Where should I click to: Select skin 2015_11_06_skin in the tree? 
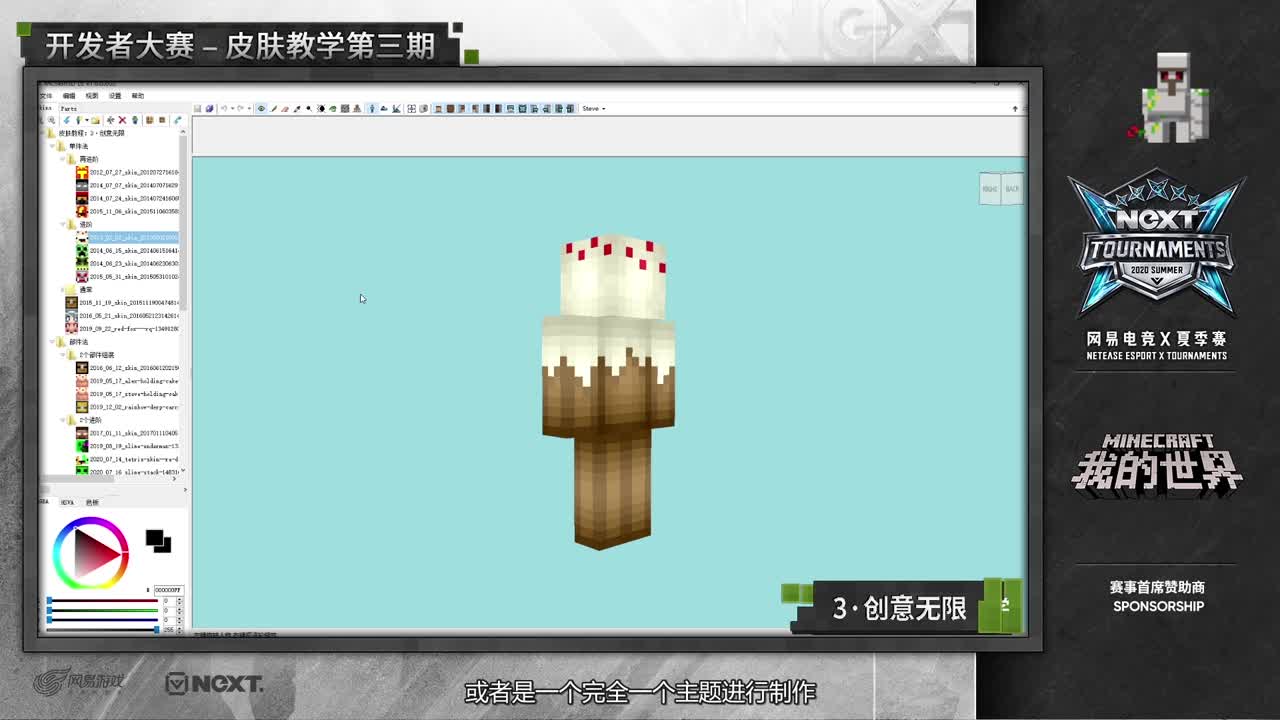click(x=128, y=211)
